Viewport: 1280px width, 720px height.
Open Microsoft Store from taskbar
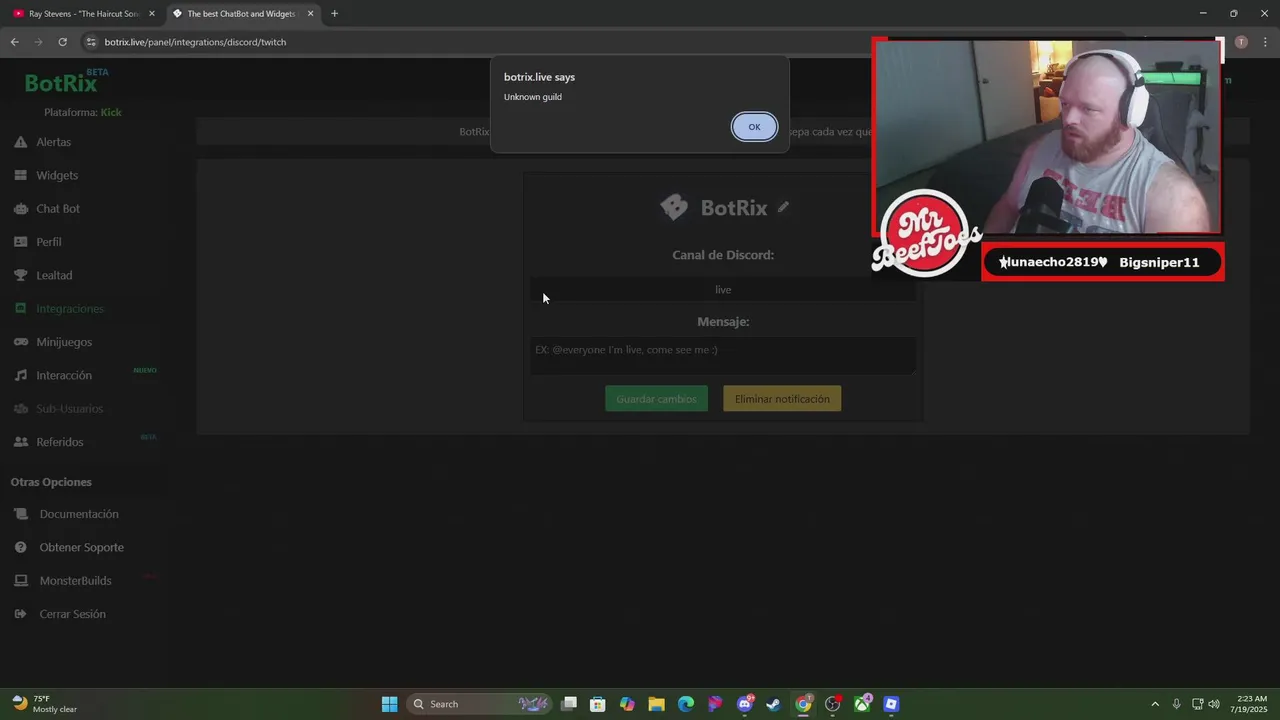[598, 704]
